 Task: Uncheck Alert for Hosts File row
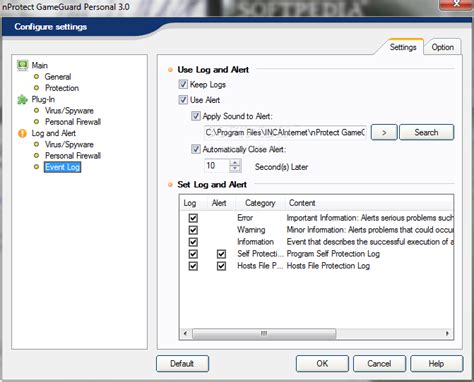pyautogui.click(x=221, y=266)
